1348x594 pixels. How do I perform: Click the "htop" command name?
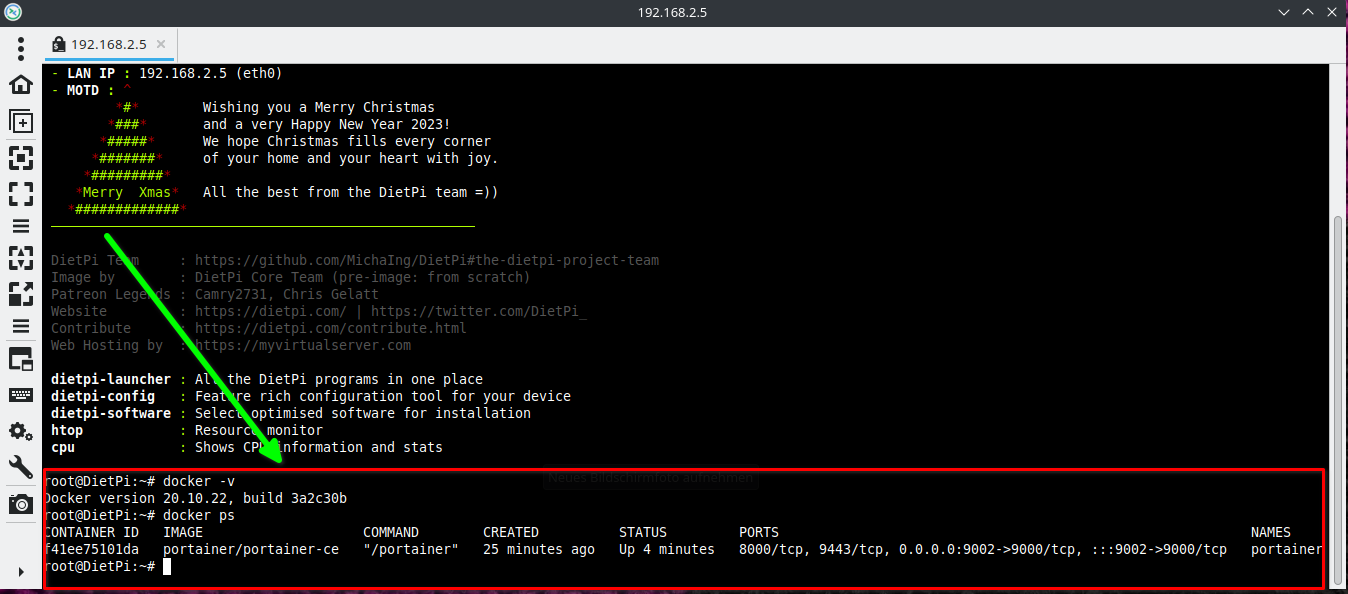click(x=67, y=430)
